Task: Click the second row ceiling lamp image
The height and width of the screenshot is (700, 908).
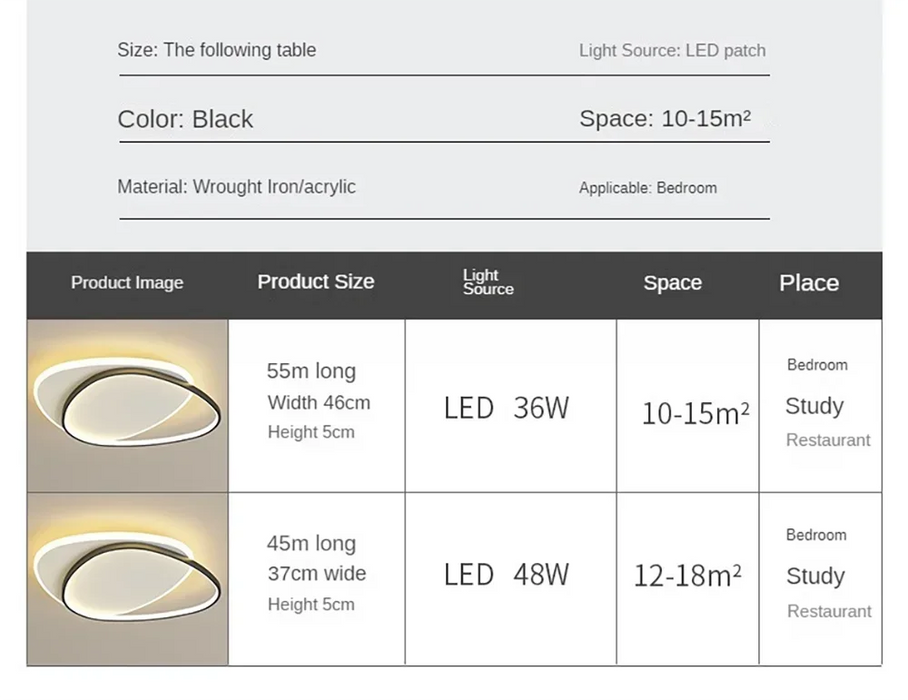Action: pos(127,579)
